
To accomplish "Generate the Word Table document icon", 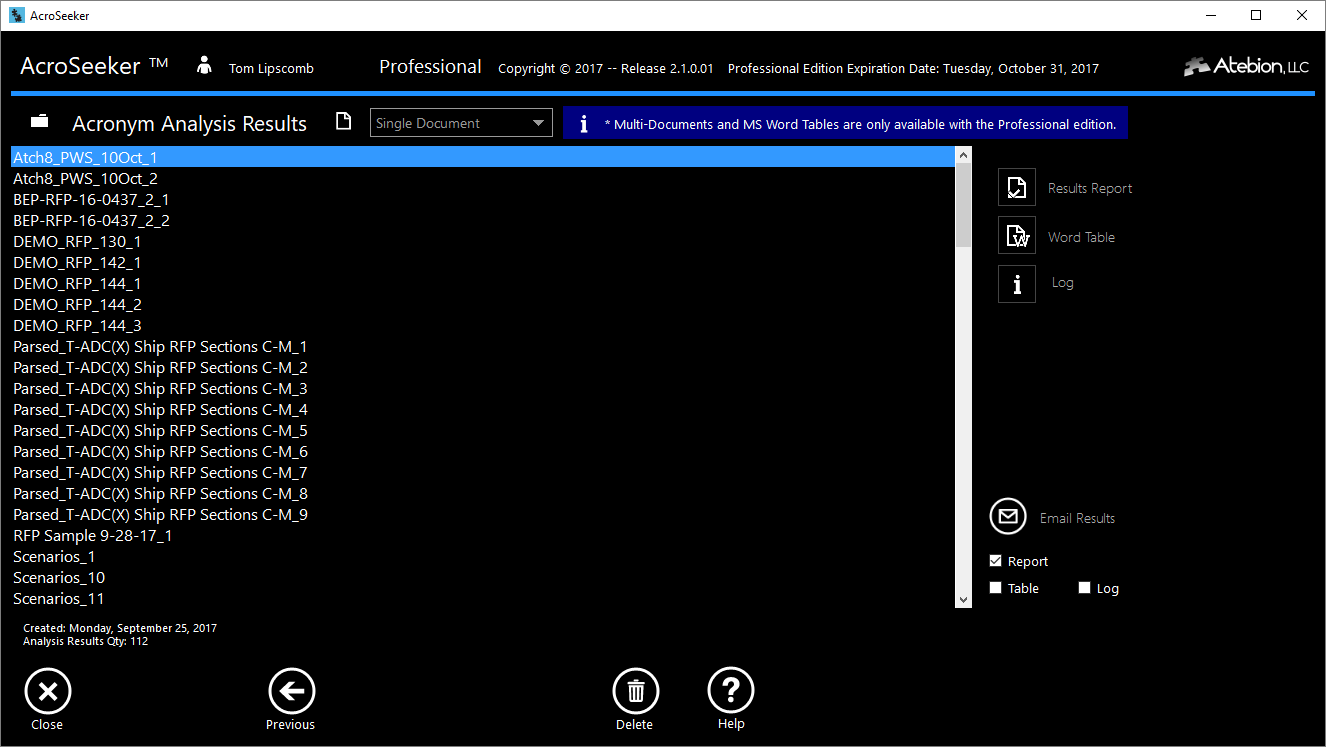I will pyautogui.click(x=1017, y=236).
